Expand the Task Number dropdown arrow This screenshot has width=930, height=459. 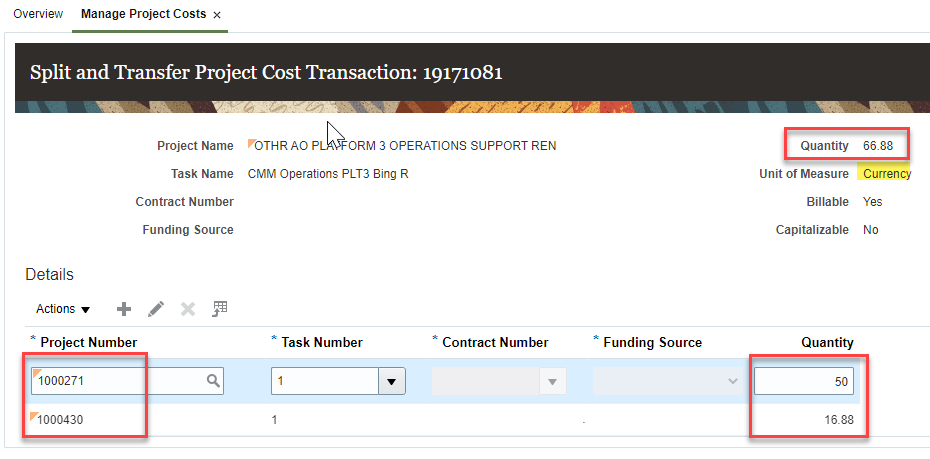click(x=392, y=381)
